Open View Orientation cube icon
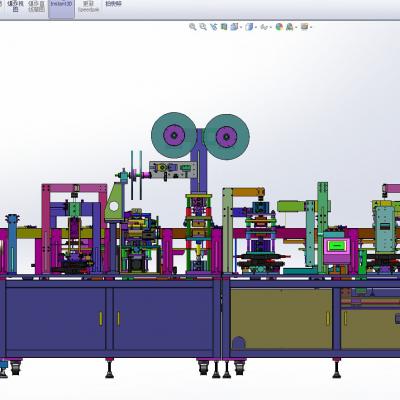 pyautogui.click(x=234, y=27)
